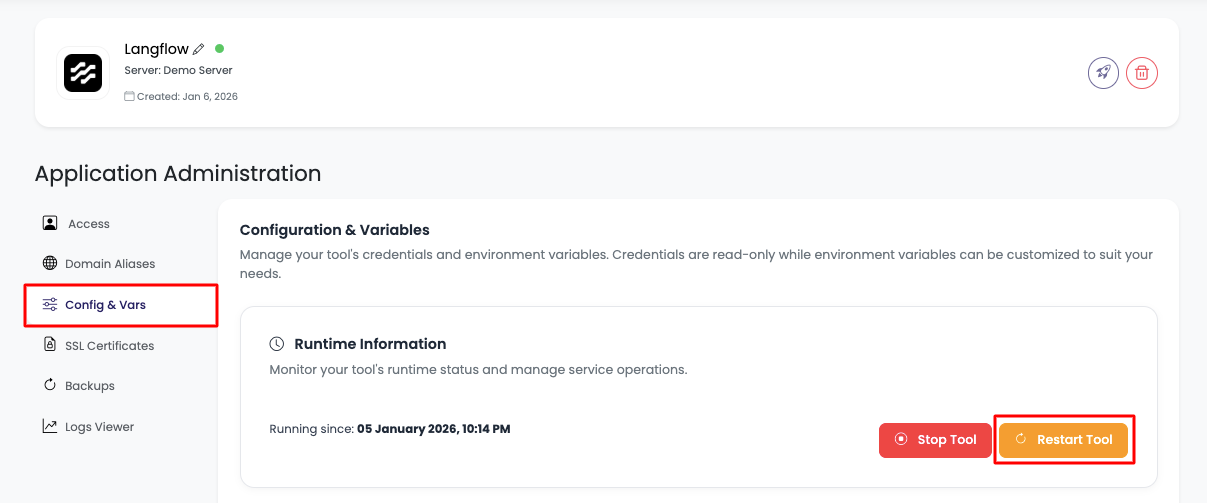The height and width of the screenshot is (503, 1207).
Task: Click the orange Restart Tool button
Action: (1063, 440)
